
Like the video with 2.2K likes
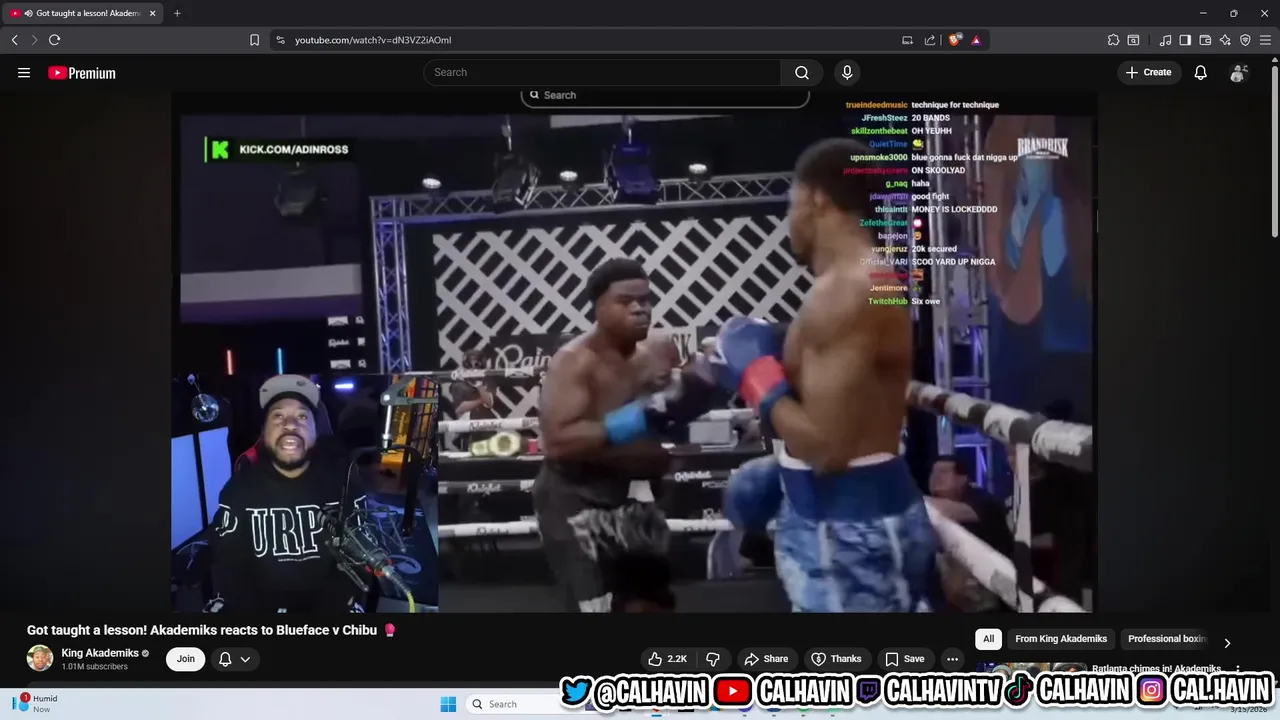pos(667,659)
